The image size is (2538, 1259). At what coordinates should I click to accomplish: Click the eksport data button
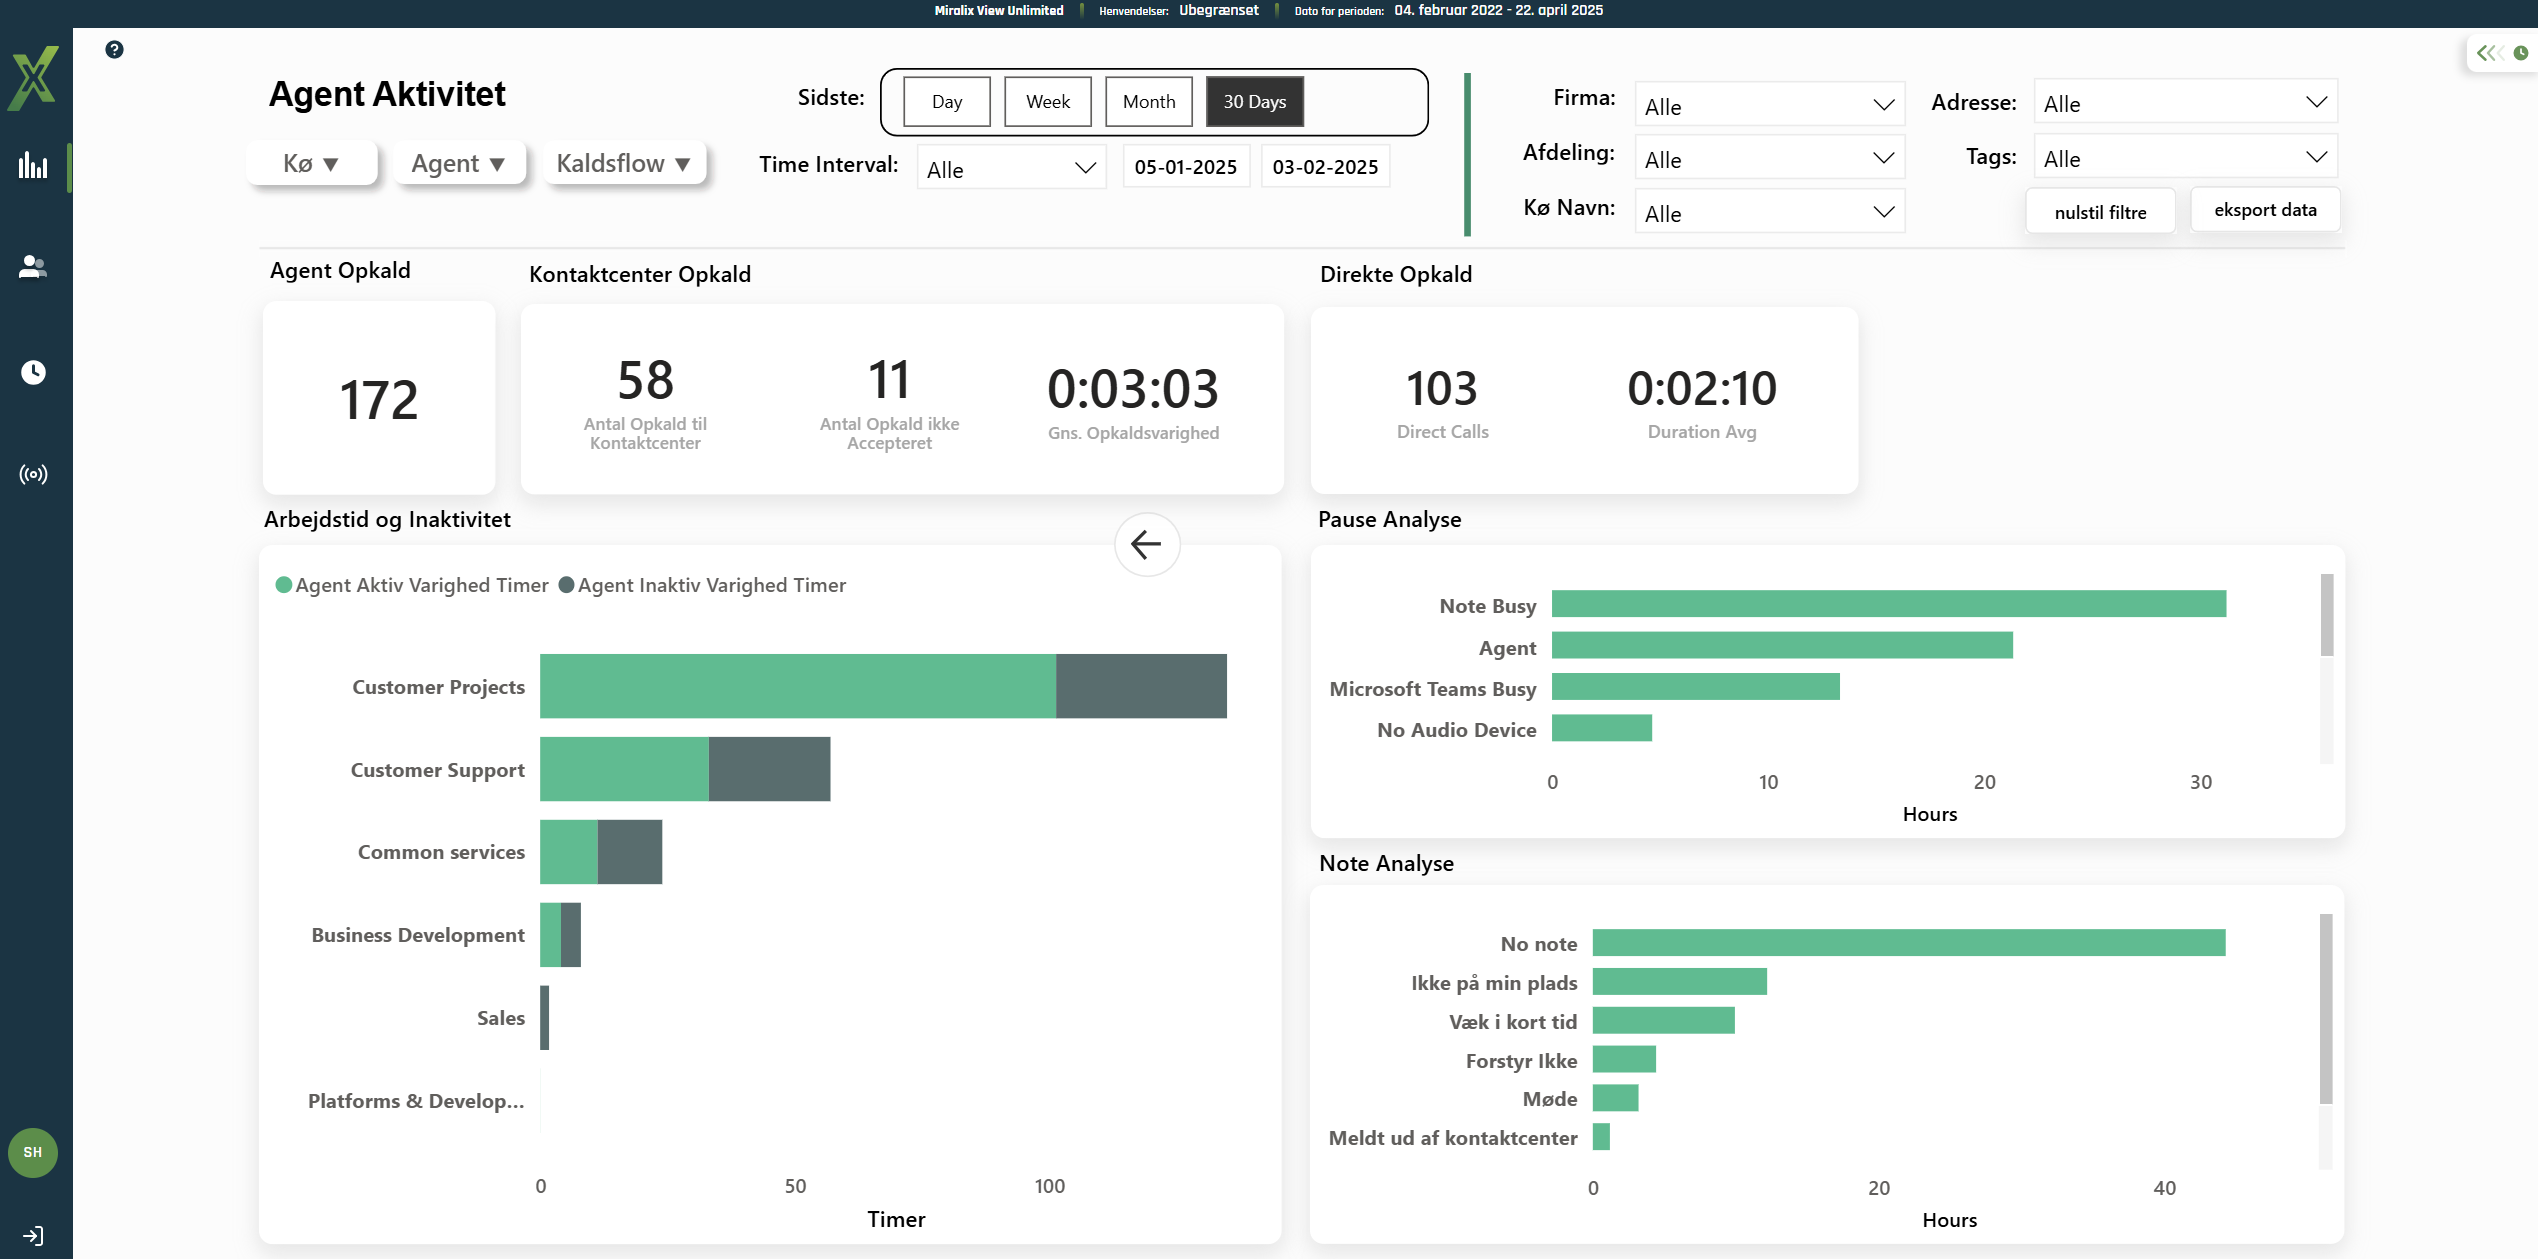2264,210
